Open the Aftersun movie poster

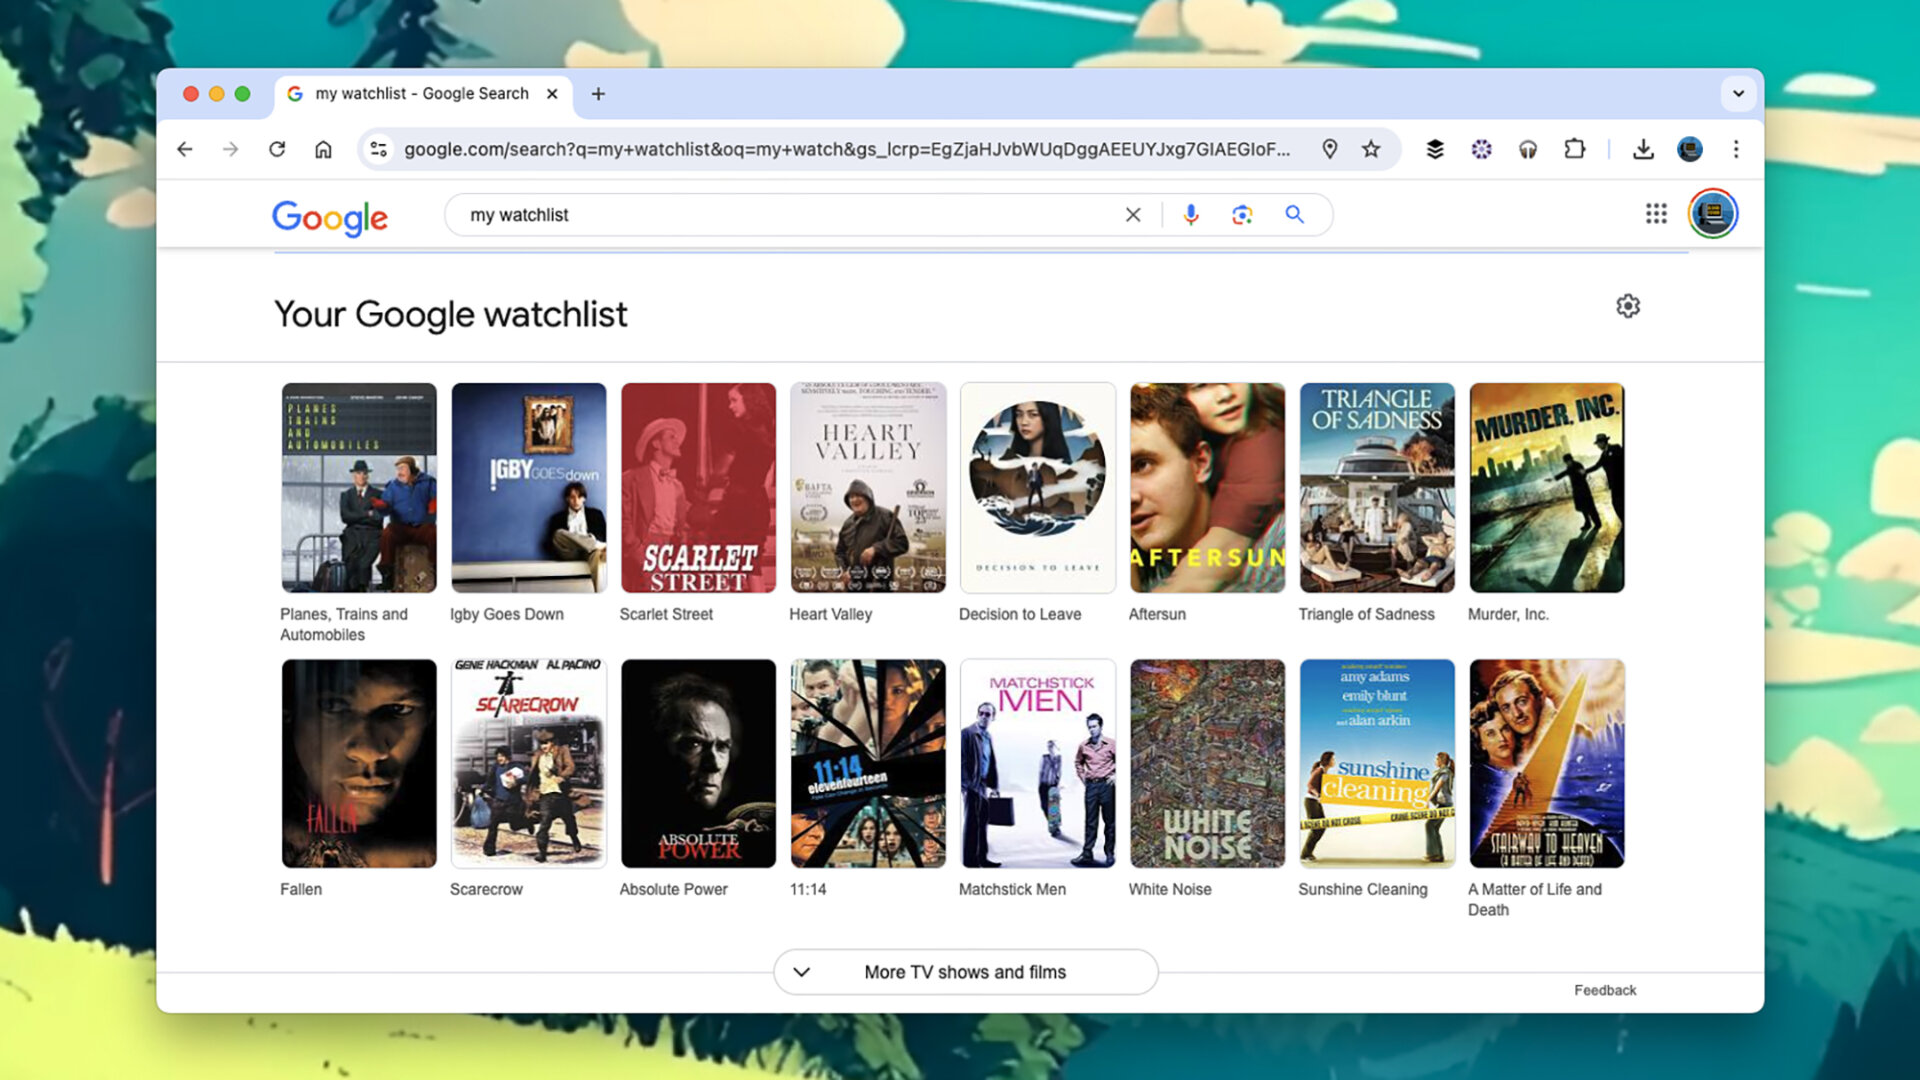click(1206, 487)
